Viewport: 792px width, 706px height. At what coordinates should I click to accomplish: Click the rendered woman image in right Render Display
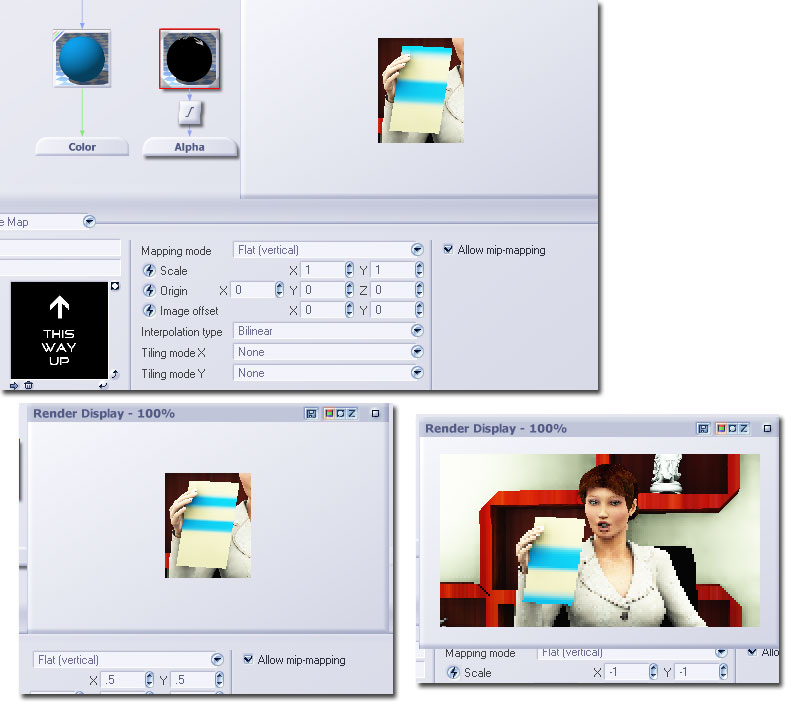(600, 540)
